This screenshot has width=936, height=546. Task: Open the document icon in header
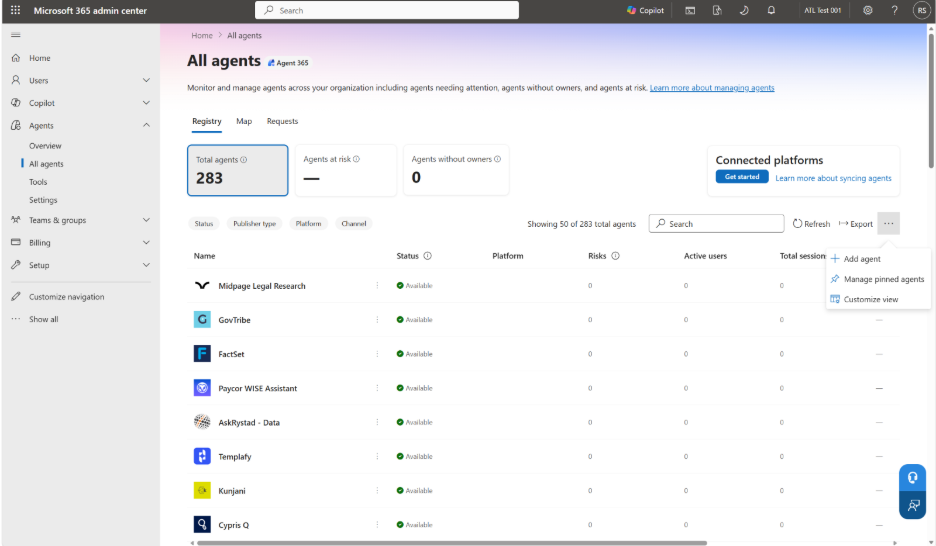(x=717, y=10)
